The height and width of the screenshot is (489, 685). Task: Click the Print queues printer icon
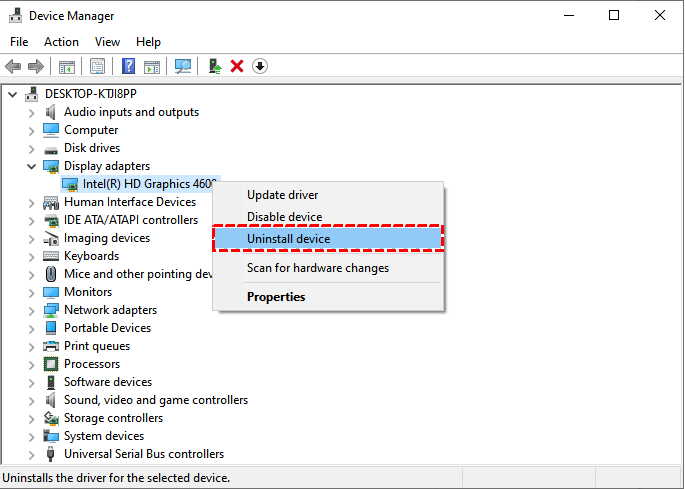pos(51,346)
